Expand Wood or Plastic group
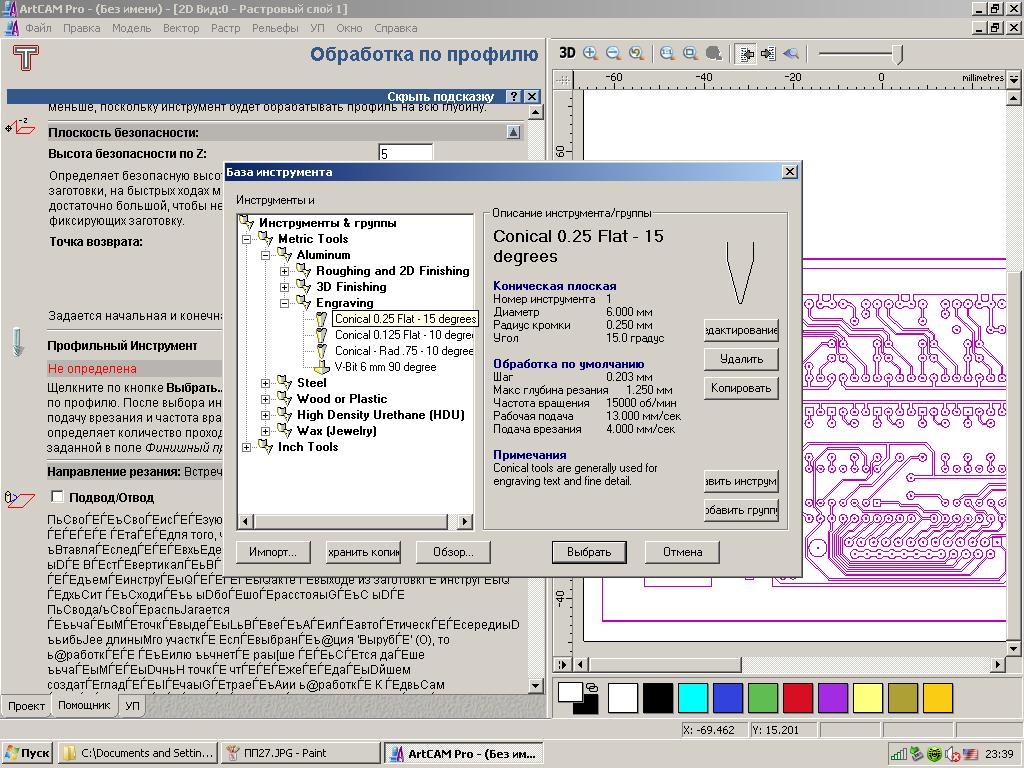This screenshot has width=1024, height=768. tap(265, 399)
